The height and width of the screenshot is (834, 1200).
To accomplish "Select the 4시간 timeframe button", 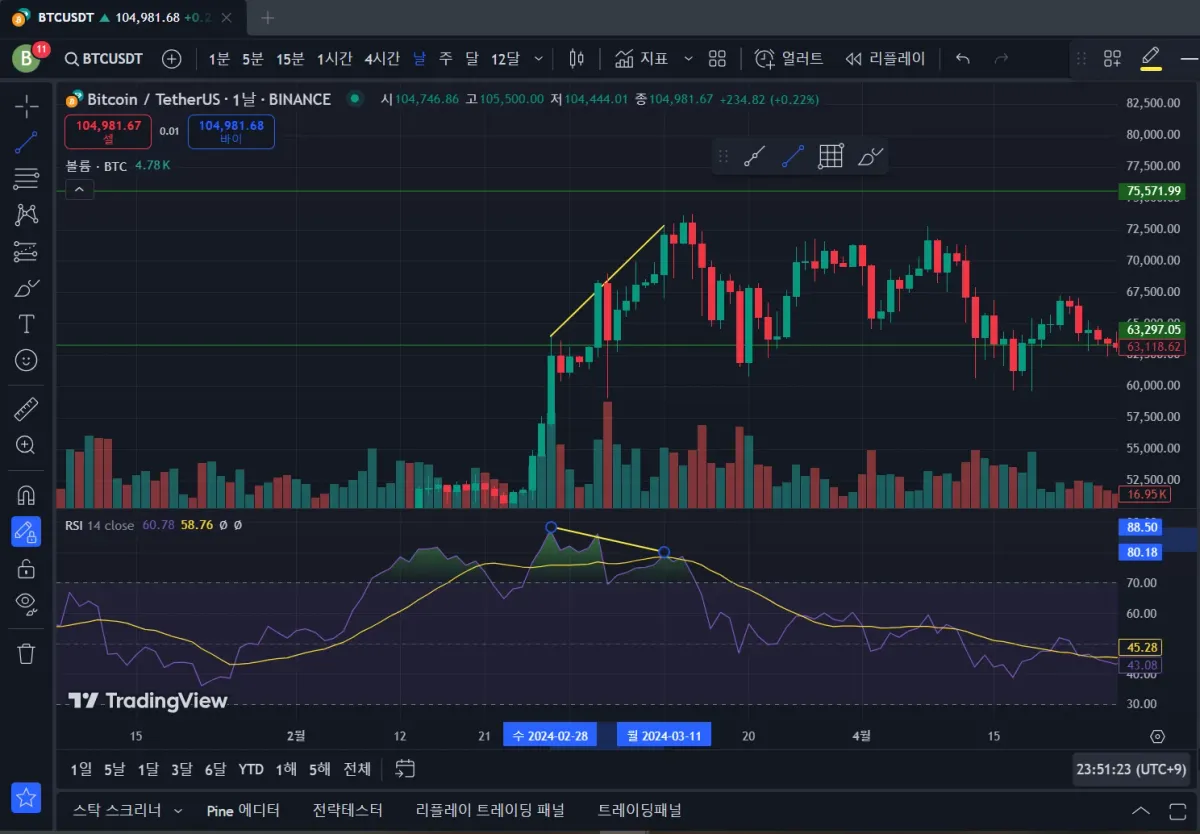I will coord(382,59).
